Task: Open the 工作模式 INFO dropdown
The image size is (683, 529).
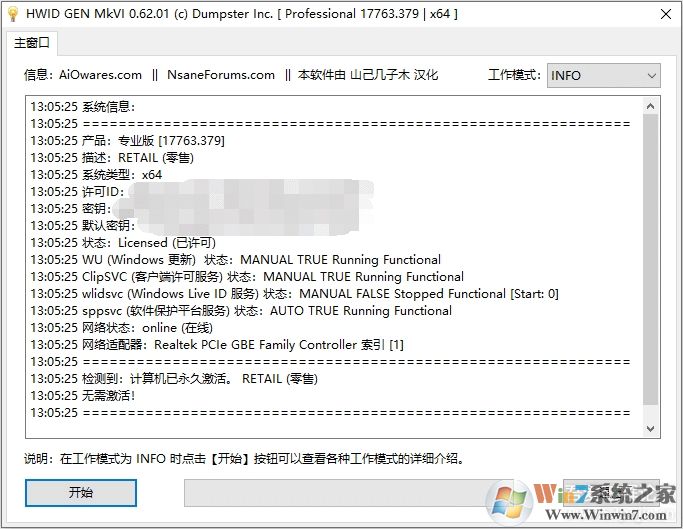Action: coord(603,75)
